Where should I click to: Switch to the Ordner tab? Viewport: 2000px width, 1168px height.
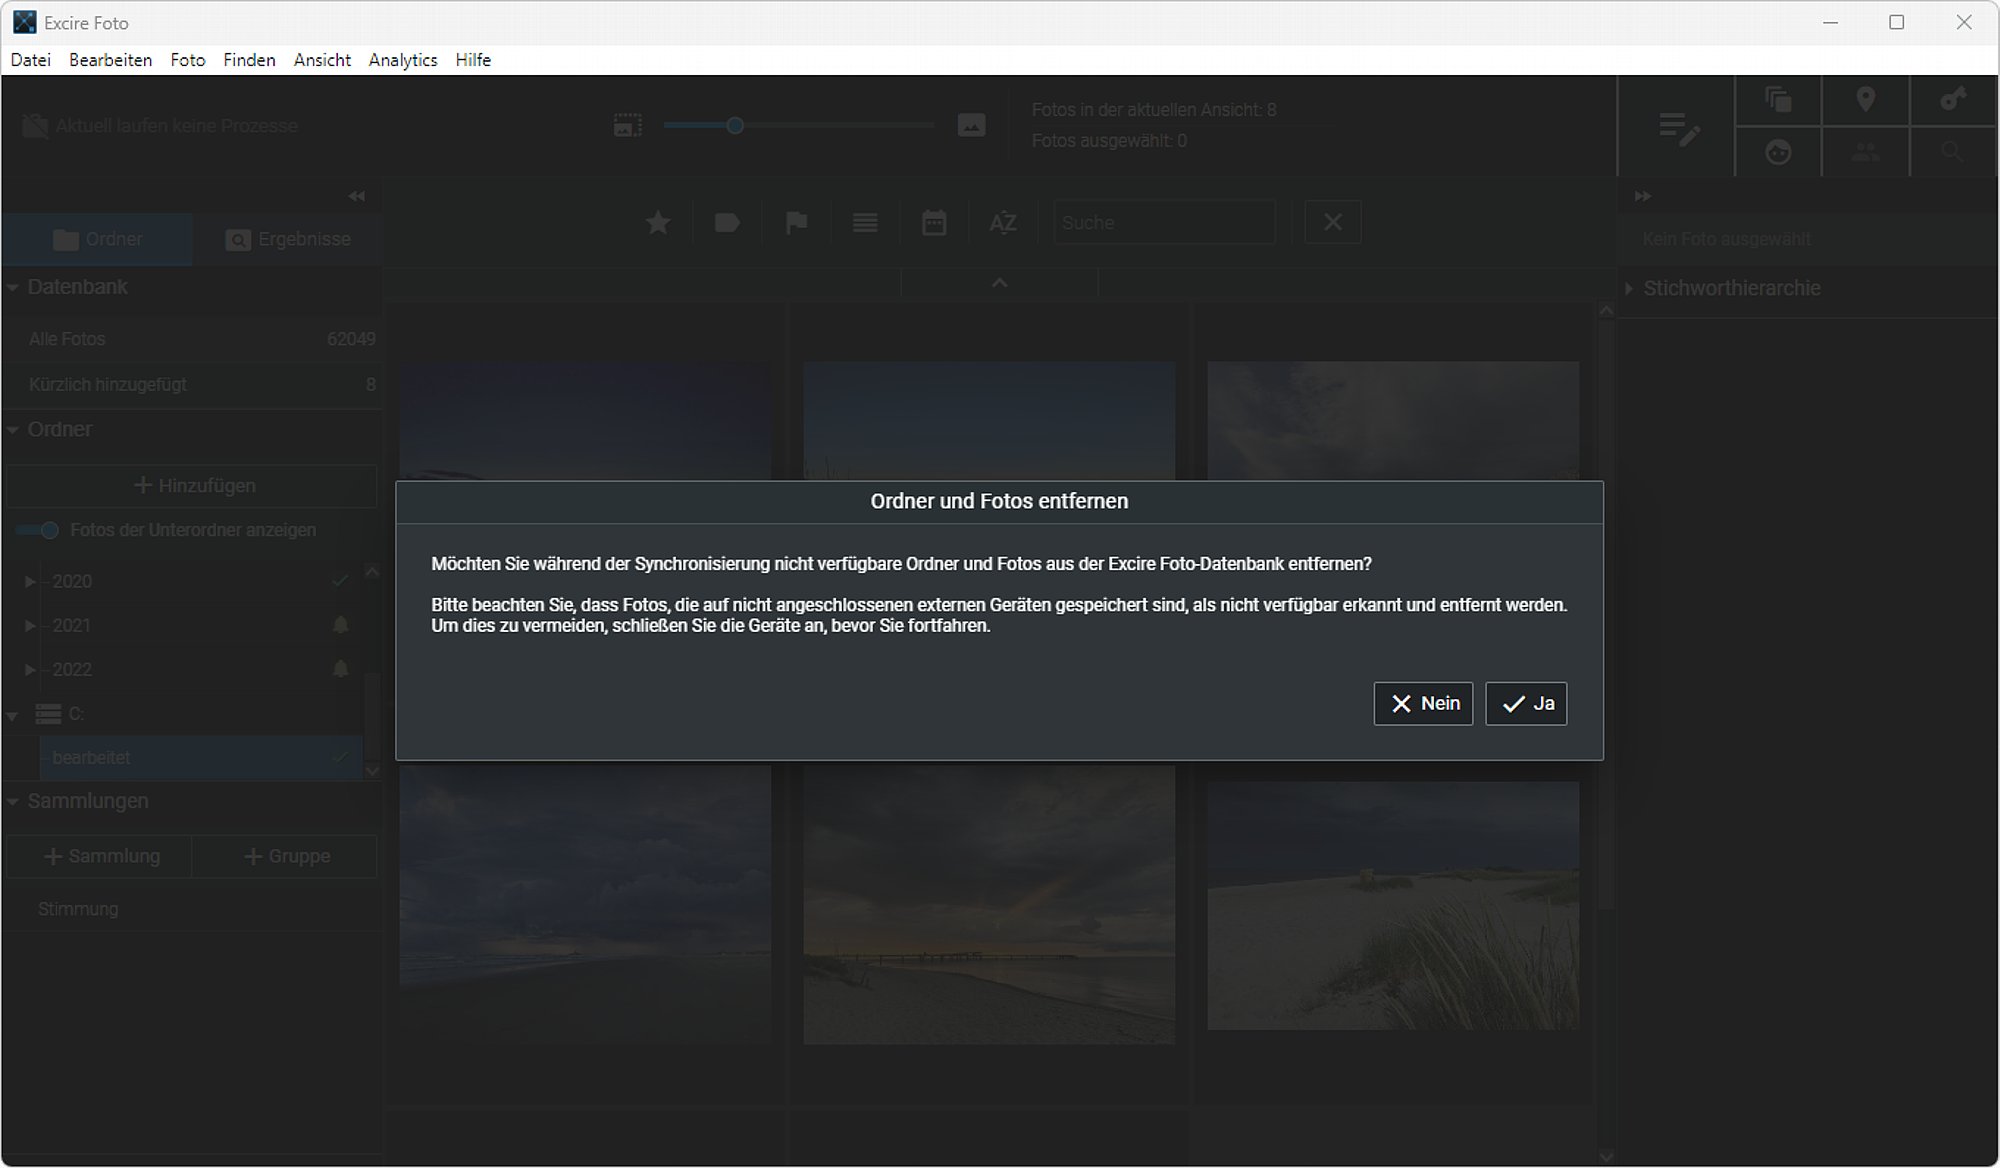pos(97,240)
